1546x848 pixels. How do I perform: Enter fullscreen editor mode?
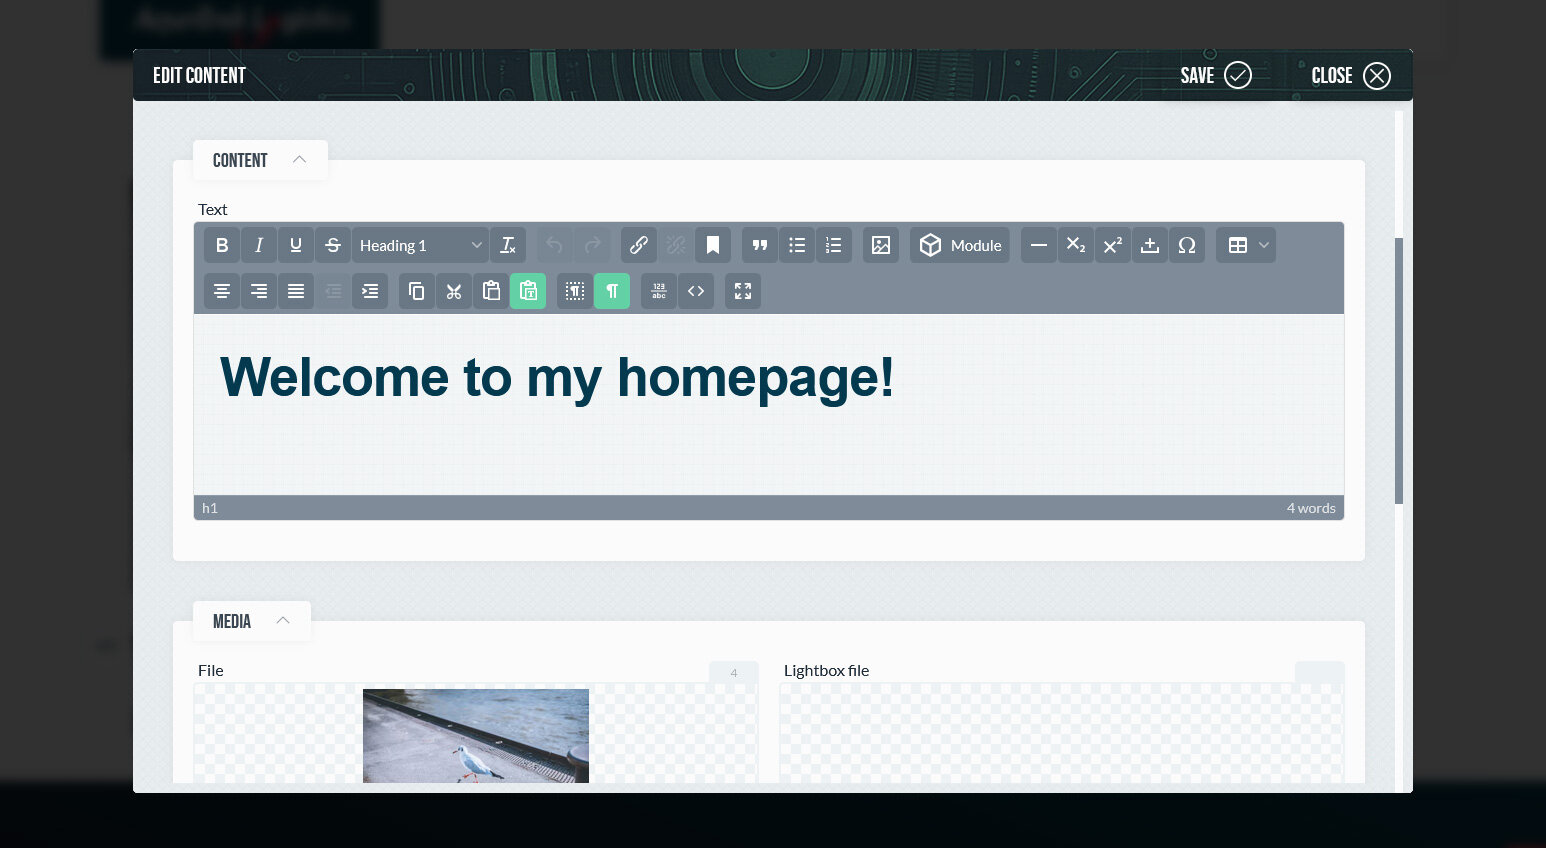pos(743,291)
